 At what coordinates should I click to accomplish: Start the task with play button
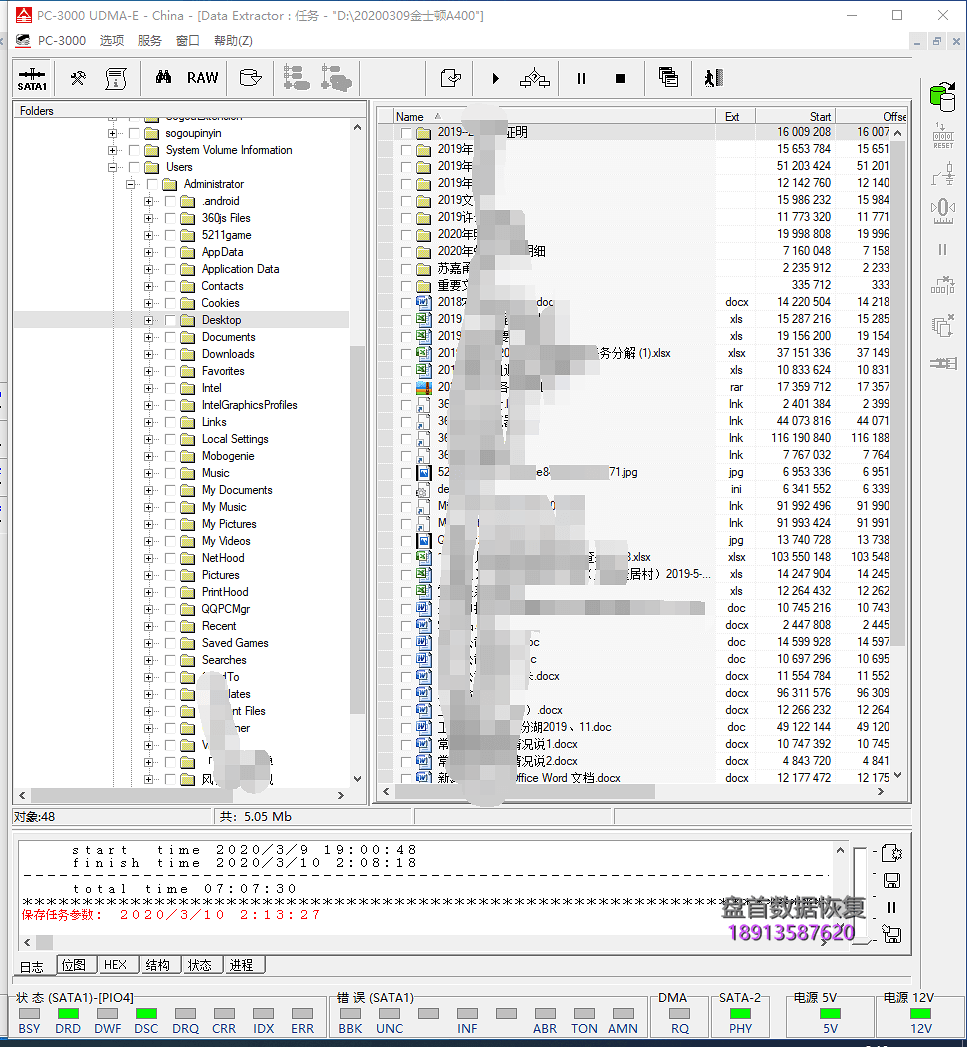tap(496, 79)
